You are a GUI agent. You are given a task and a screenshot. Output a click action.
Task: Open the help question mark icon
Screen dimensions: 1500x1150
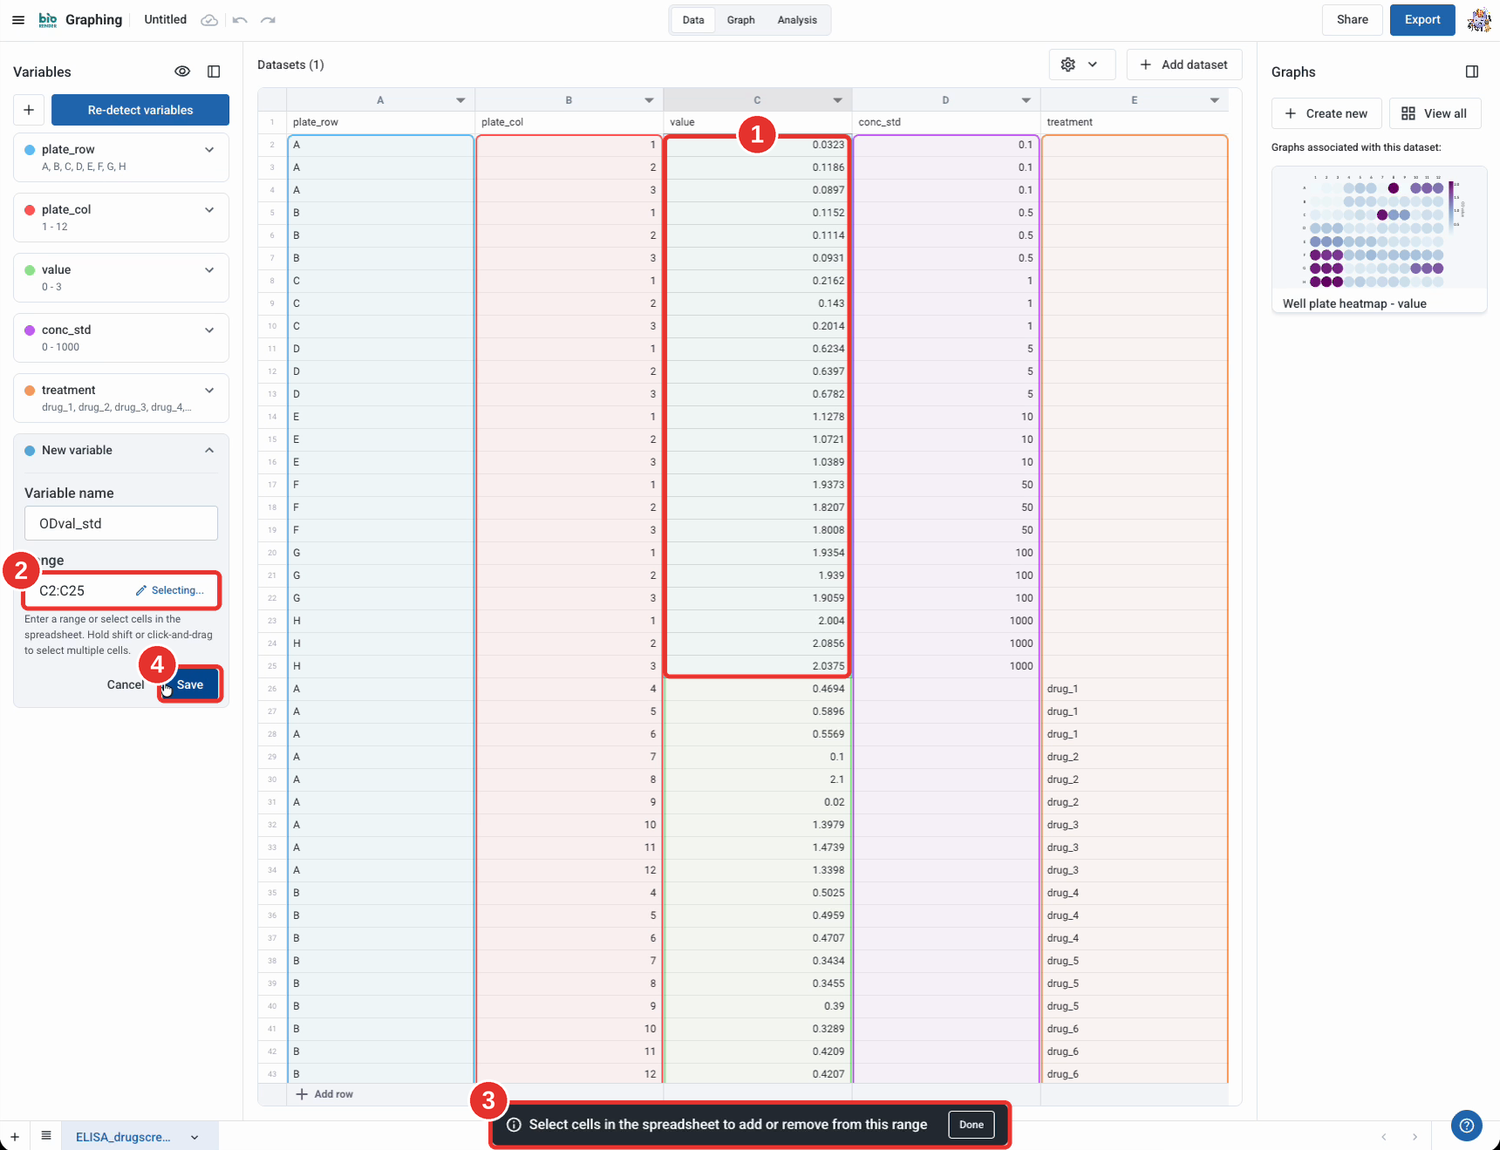tap(1466, 1126)
